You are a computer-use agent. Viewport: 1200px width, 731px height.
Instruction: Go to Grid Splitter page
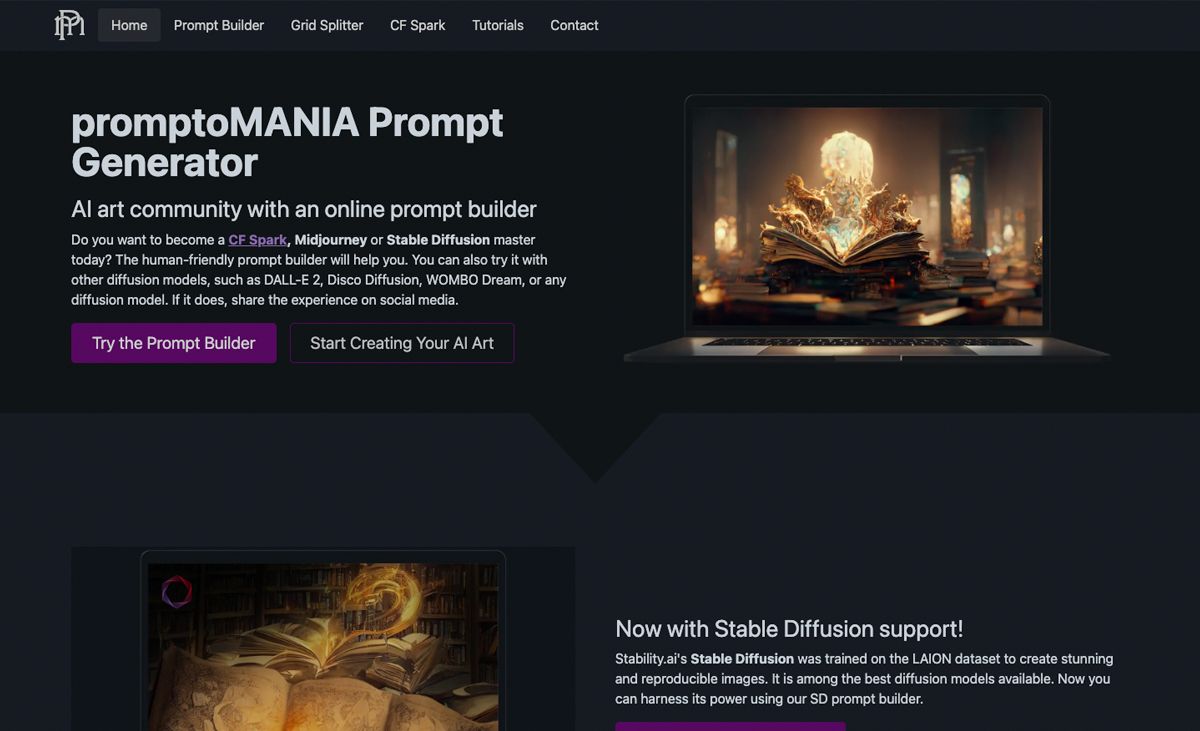tap(327, 25)
